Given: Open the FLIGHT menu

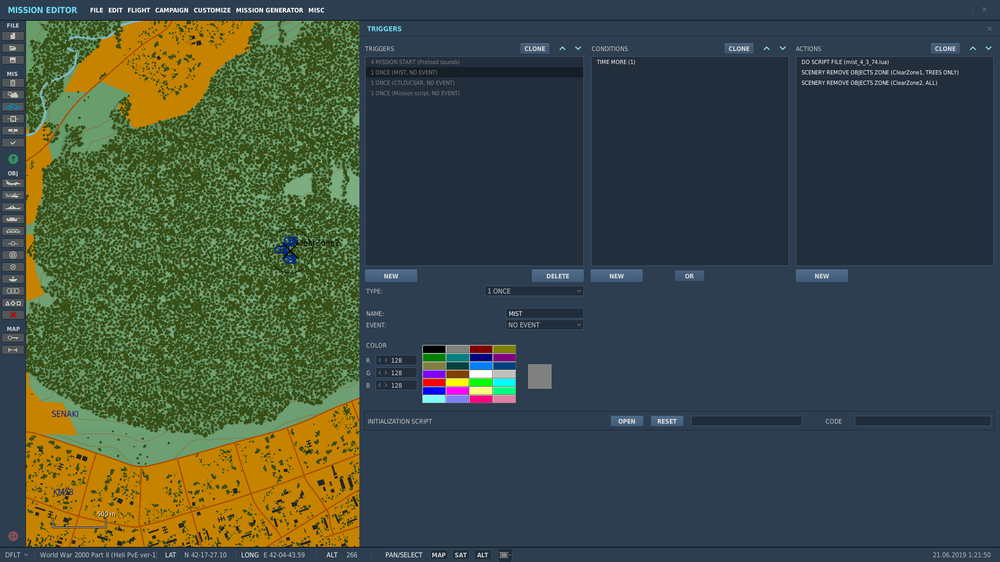Looking at the screenshot, I should [x=138, y=10].
